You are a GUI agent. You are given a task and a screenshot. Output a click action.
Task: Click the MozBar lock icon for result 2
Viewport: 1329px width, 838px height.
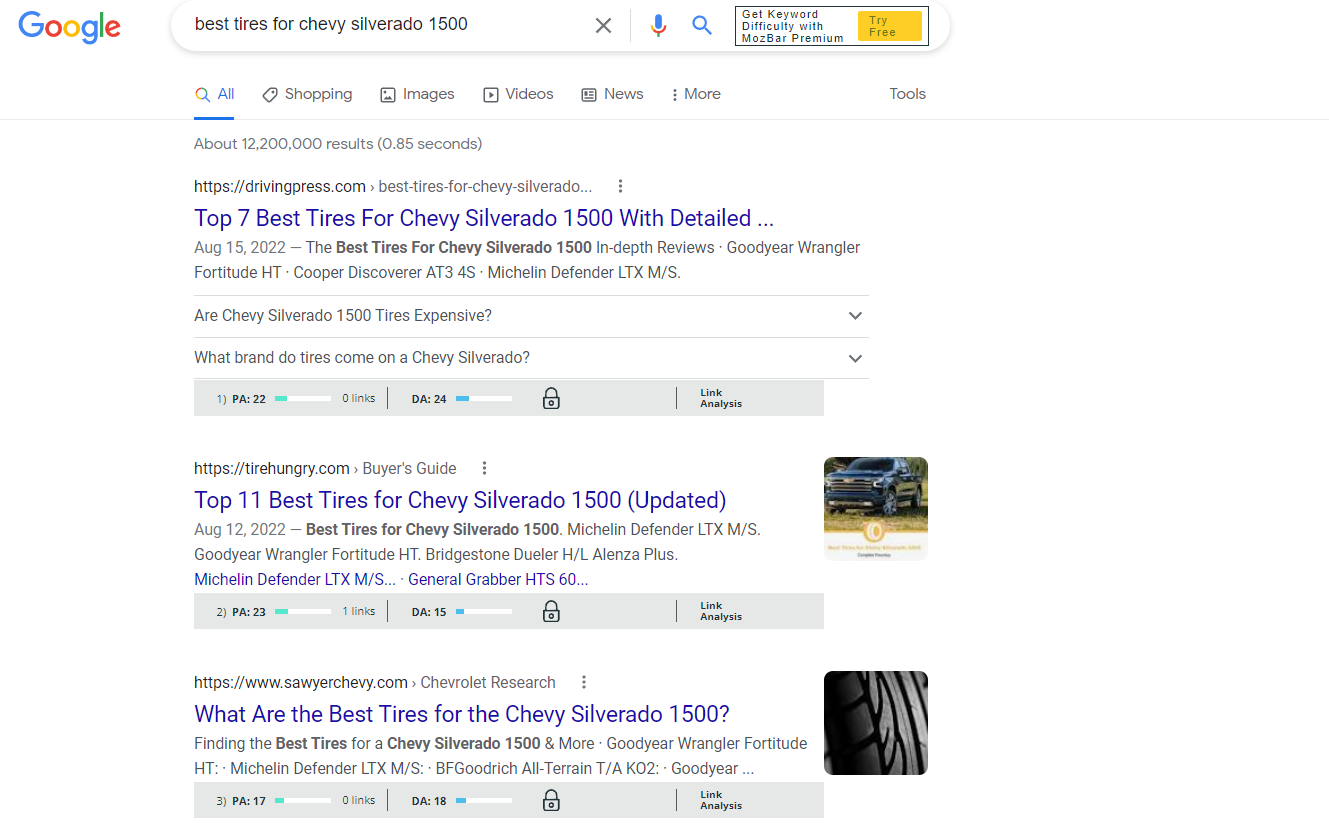coord(551,611)
